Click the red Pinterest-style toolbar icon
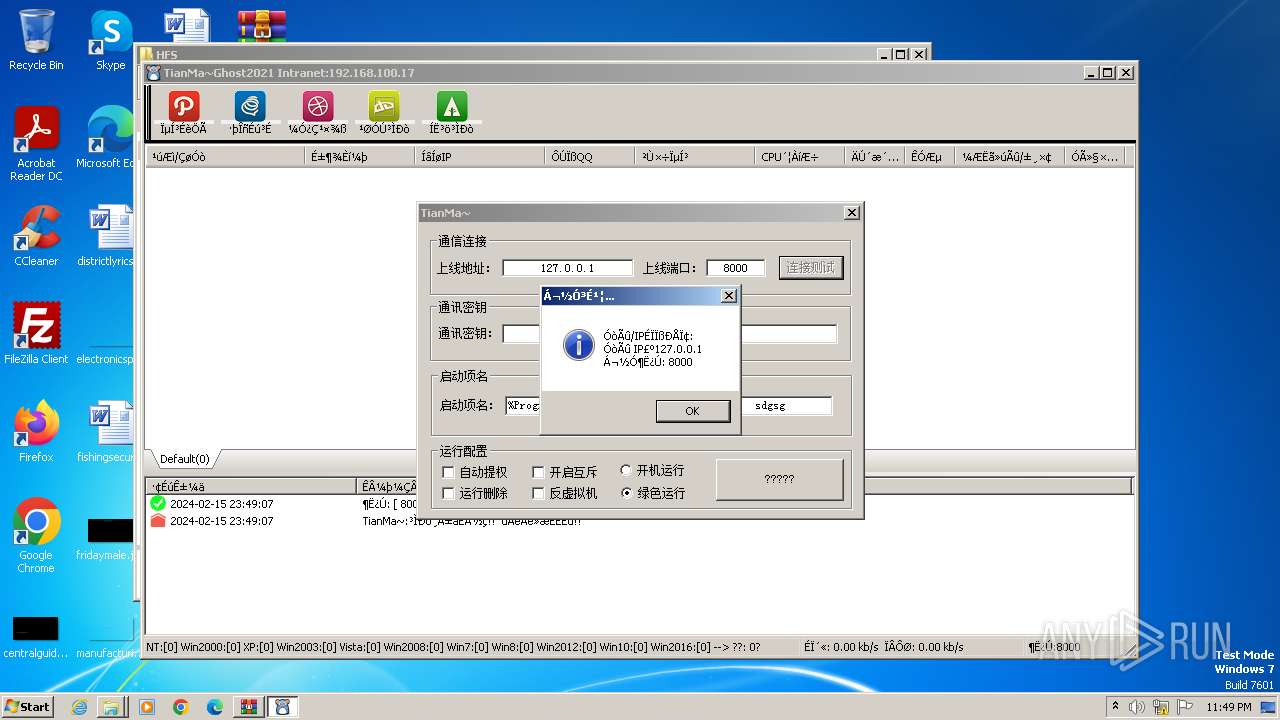 (184, 106)
